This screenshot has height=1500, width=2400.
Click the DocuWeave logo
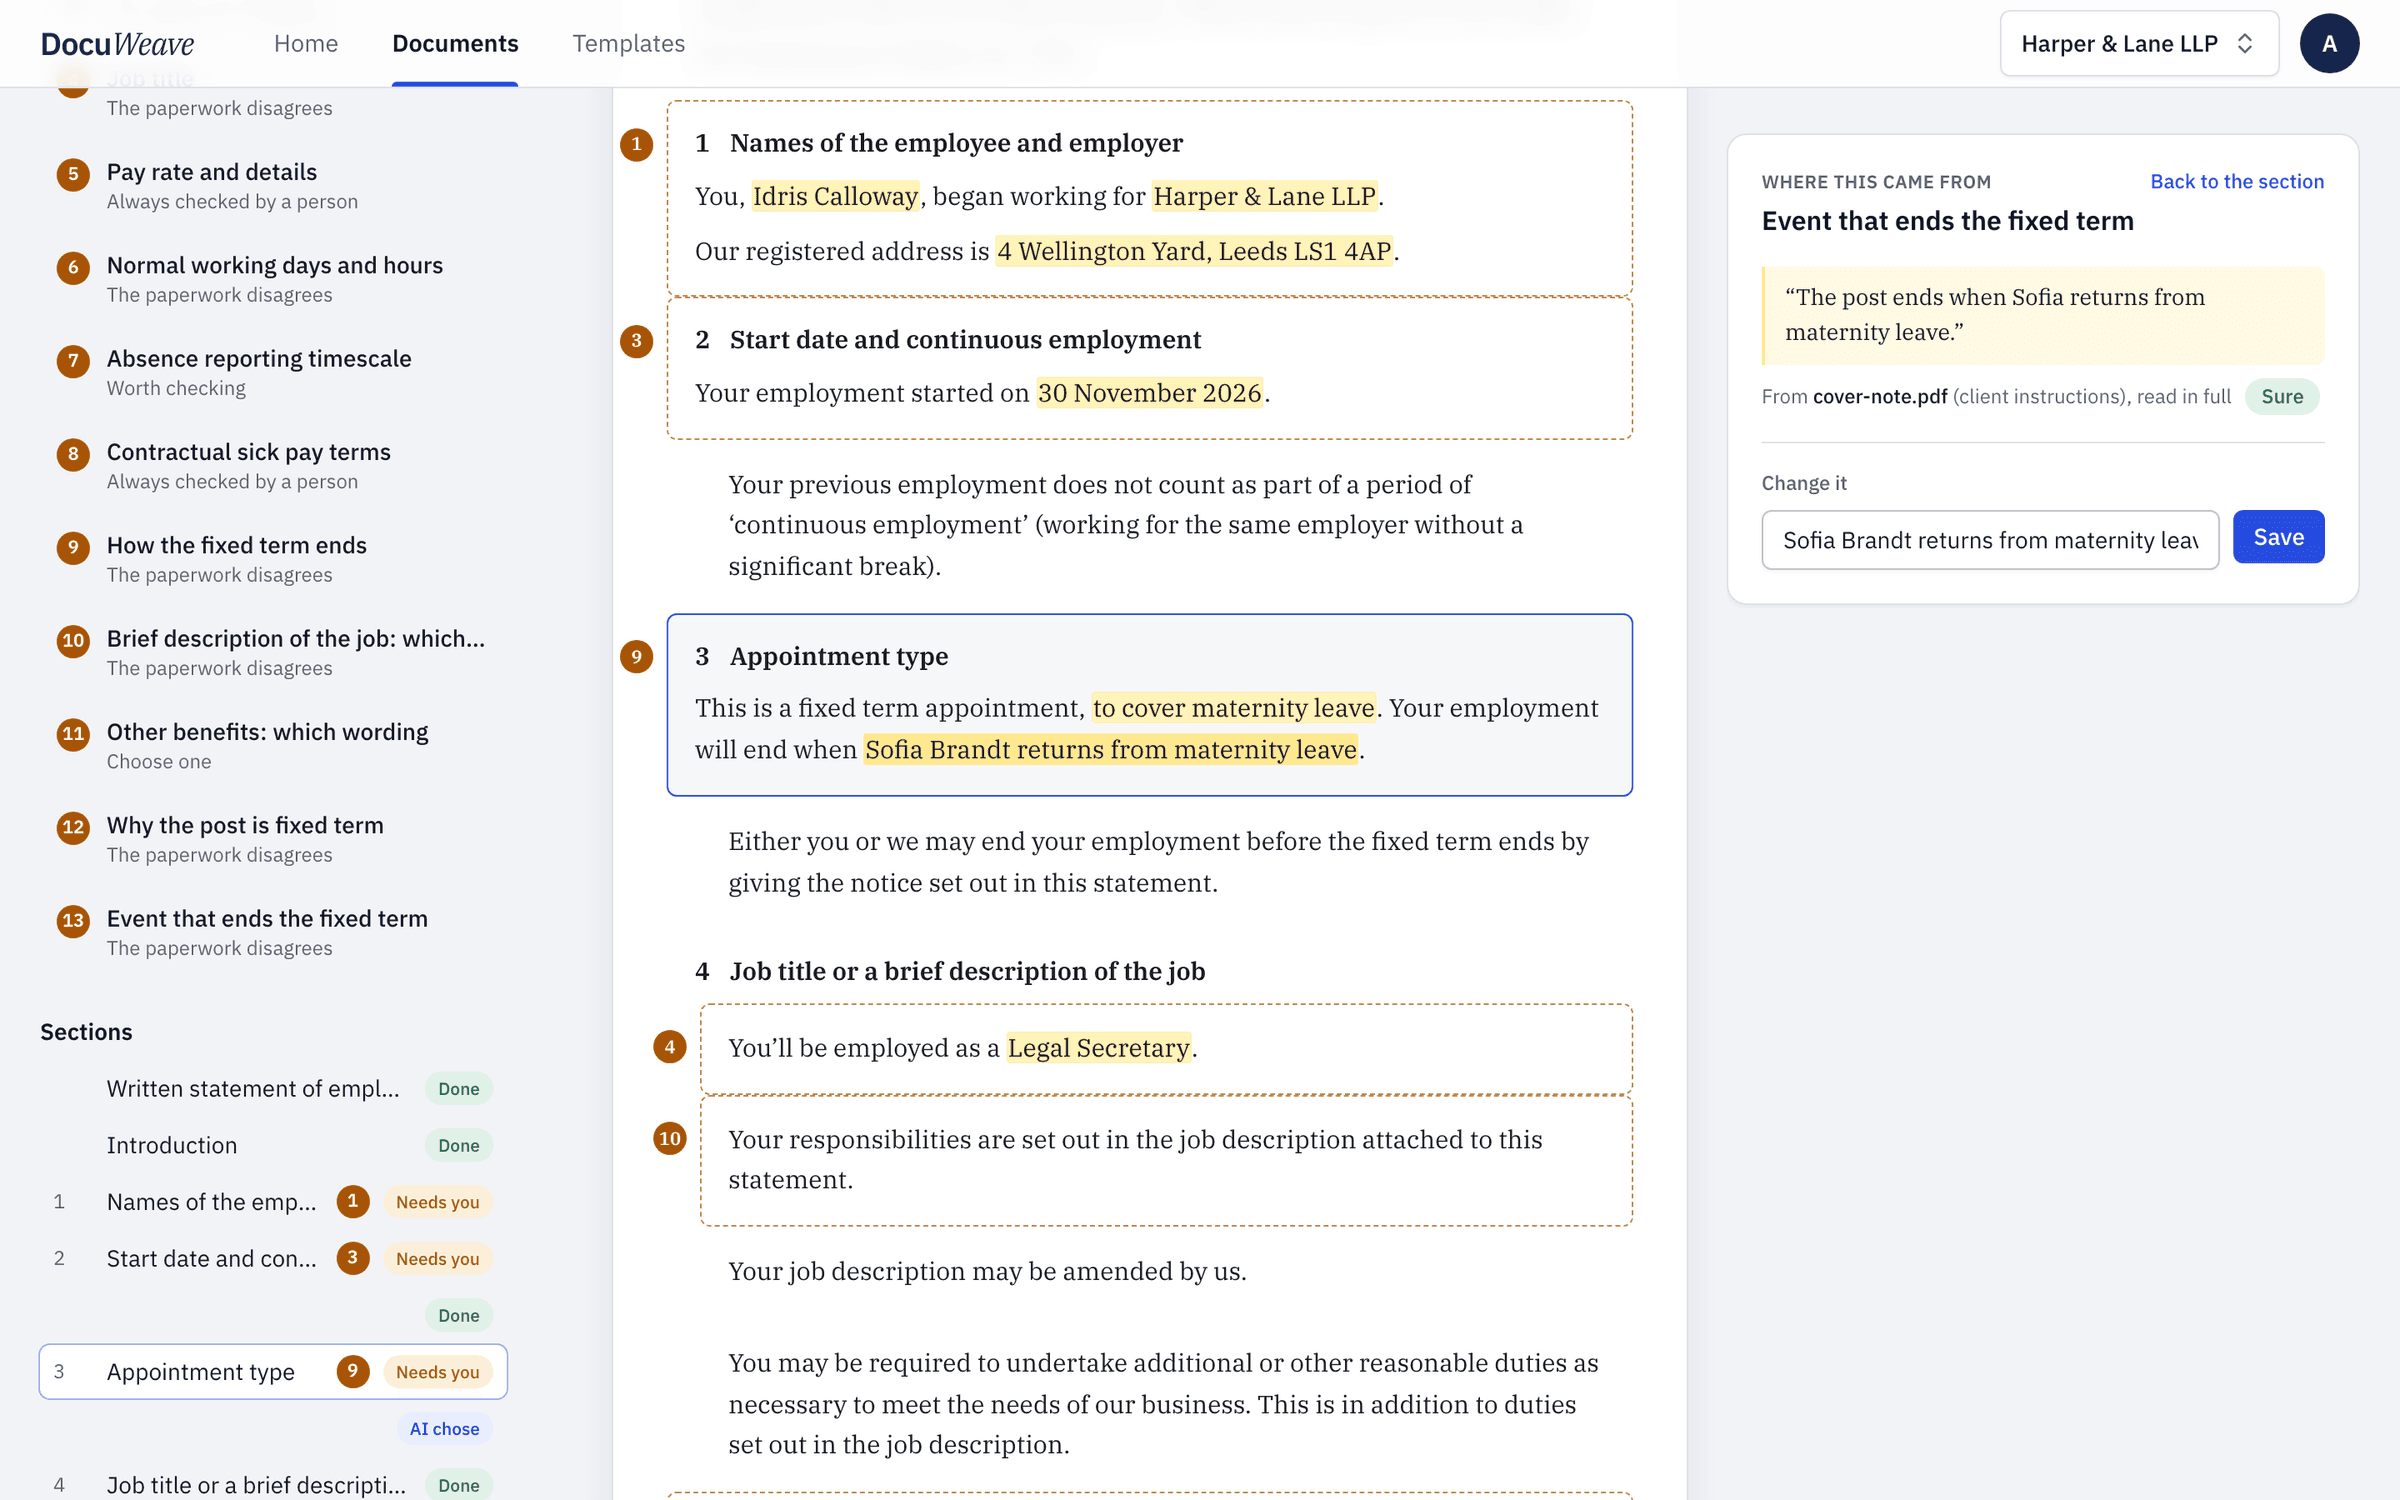pyautogui.click(x=117, y=43)
